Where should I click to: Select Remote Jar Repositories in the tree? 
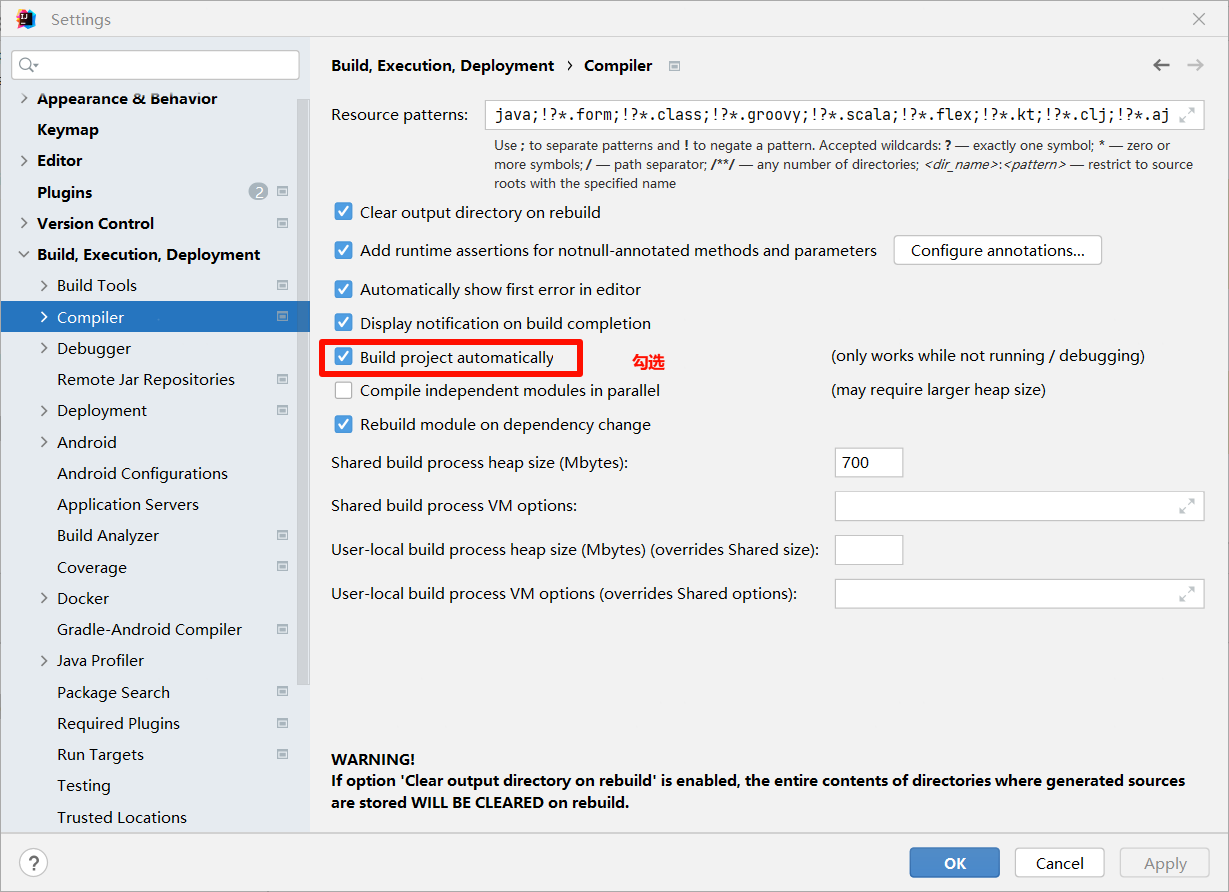[x=146, y=379]
